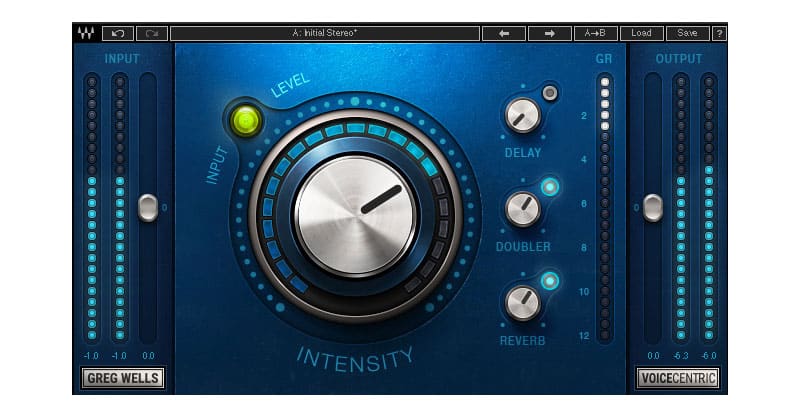The height and width of the screenshot is (417, 800).
Task: Undo the last parameter change
Action: [118, 33]
